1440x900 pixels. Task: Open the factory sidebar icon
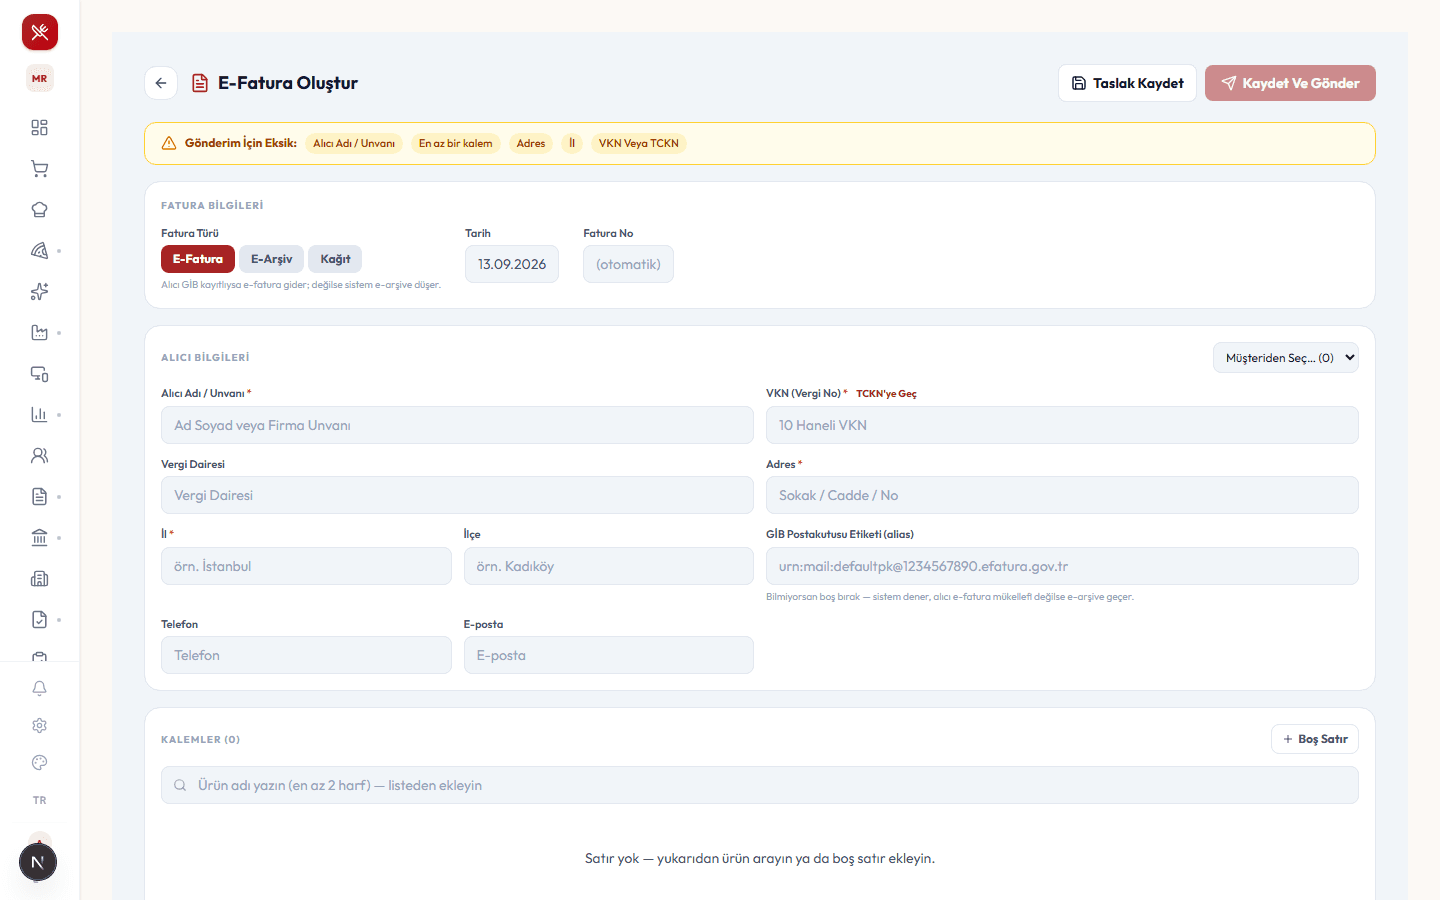40,333
